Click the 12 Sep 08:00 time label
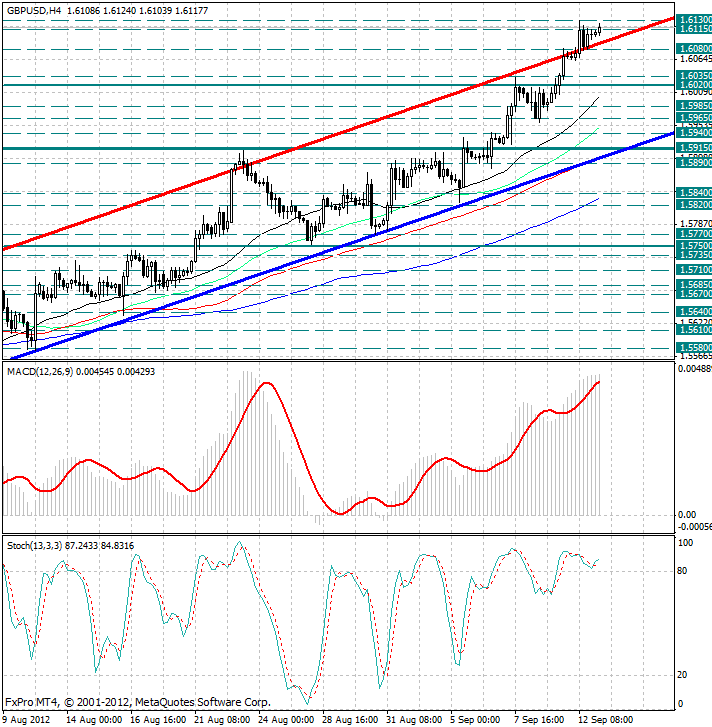712x727 pixels. coord(605,720)
